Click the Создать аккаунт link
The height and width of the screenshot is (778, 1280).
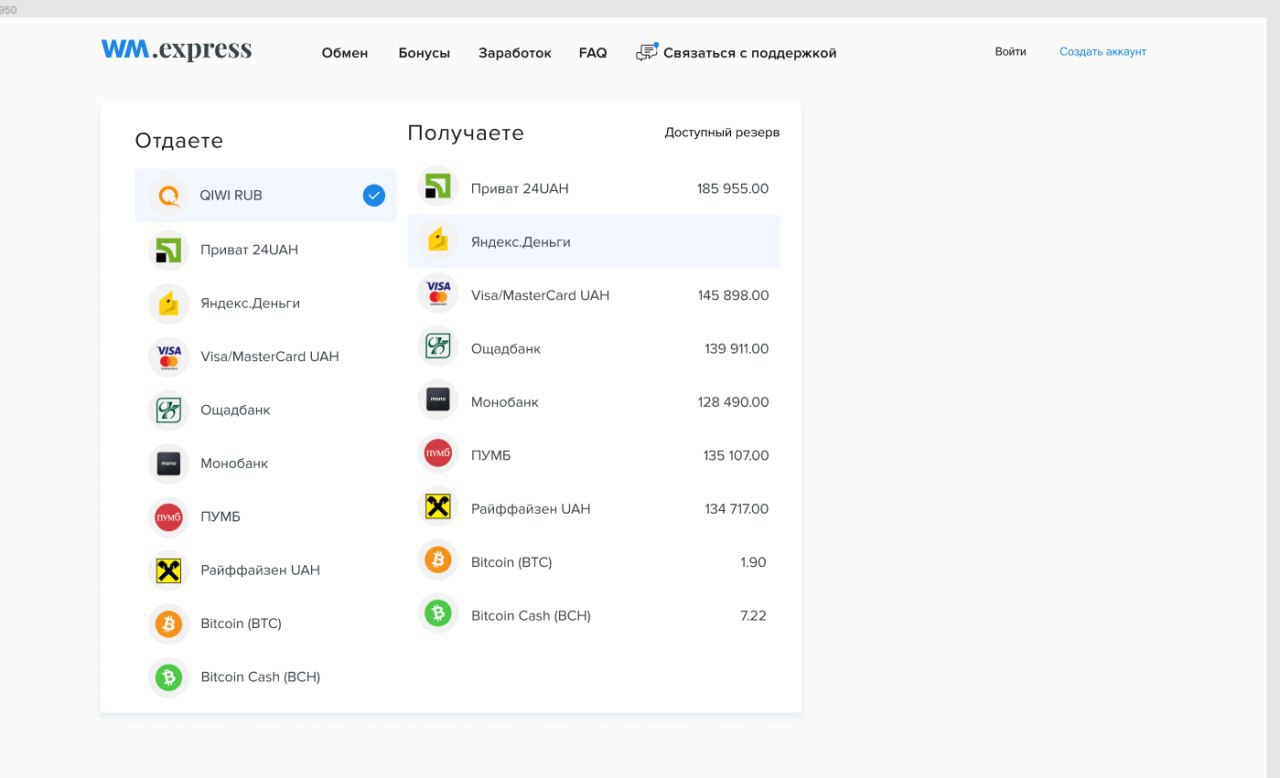(1103, 52)
